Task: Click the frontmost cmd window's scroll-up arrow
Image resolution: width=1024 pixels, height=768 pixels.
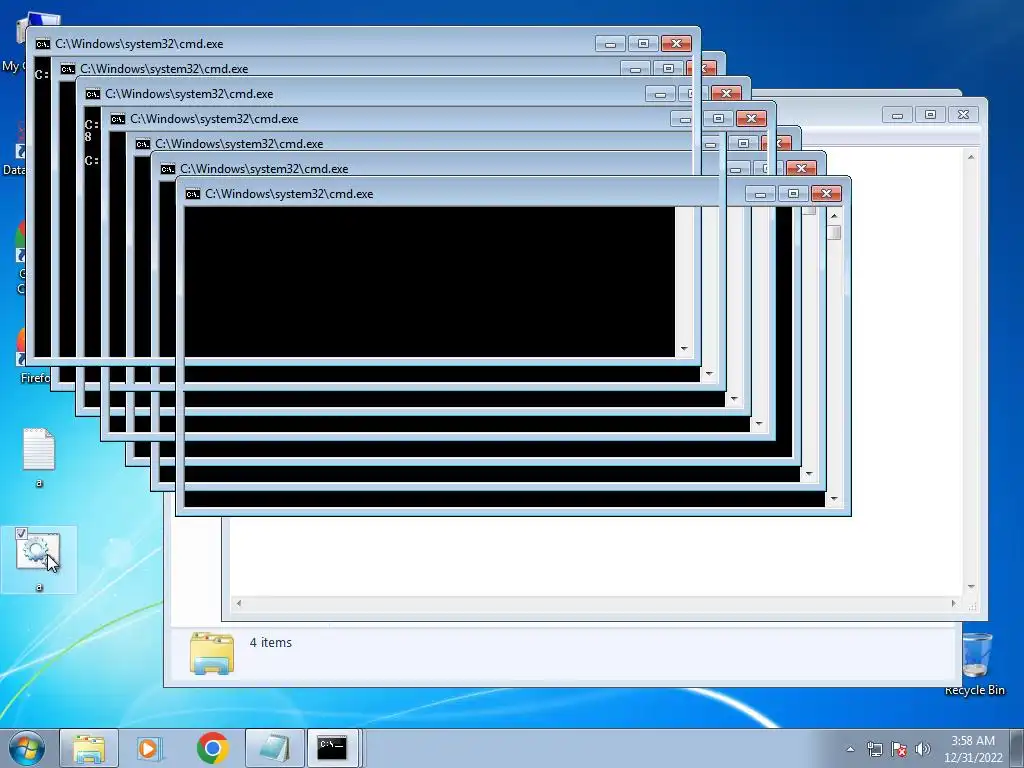Action: pyautogui.click(x=834, y=216)
